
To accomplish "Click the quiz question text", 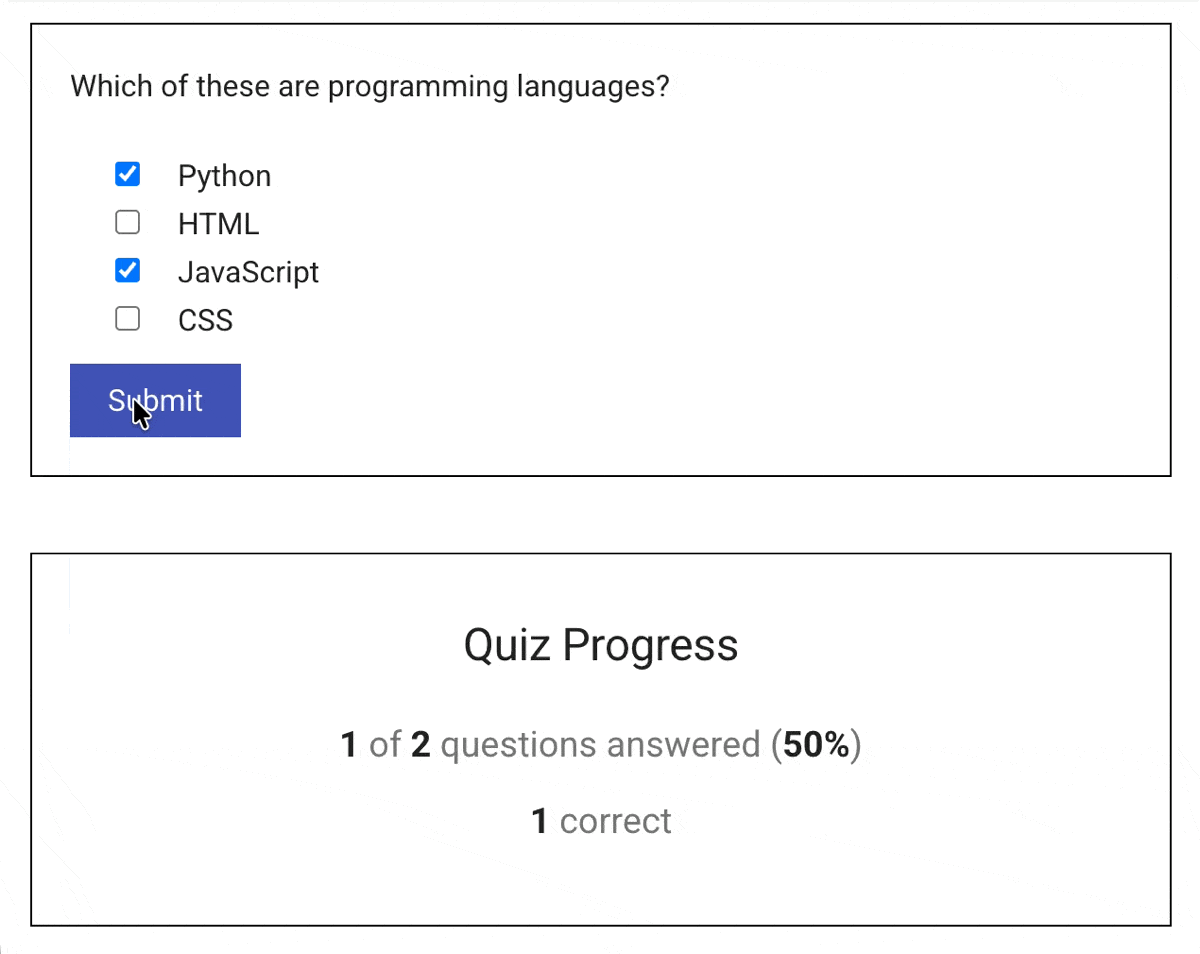I will pos(370,86).
